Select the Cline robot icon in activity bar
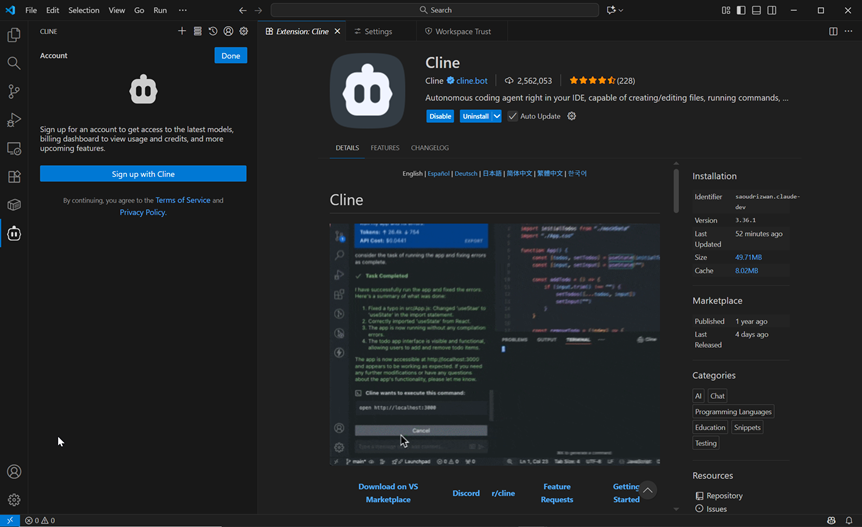The width and height of the screenshot is (862, 527). 14,234
